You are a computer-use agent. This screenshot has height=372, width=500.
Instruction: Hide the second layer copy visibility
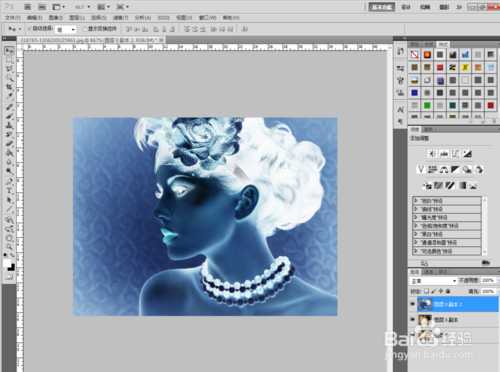pos(413,320)
